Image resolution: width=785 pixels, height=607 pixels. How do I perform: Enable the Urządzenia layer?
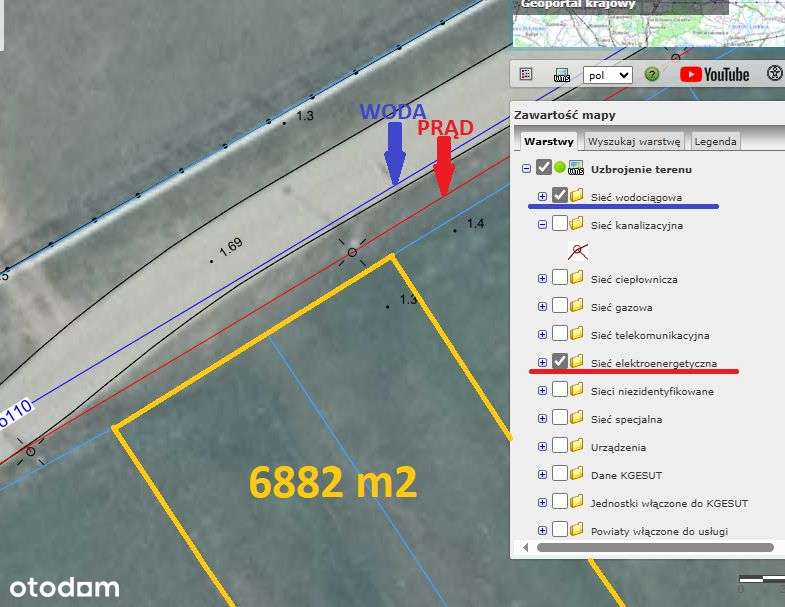[560, 445]
